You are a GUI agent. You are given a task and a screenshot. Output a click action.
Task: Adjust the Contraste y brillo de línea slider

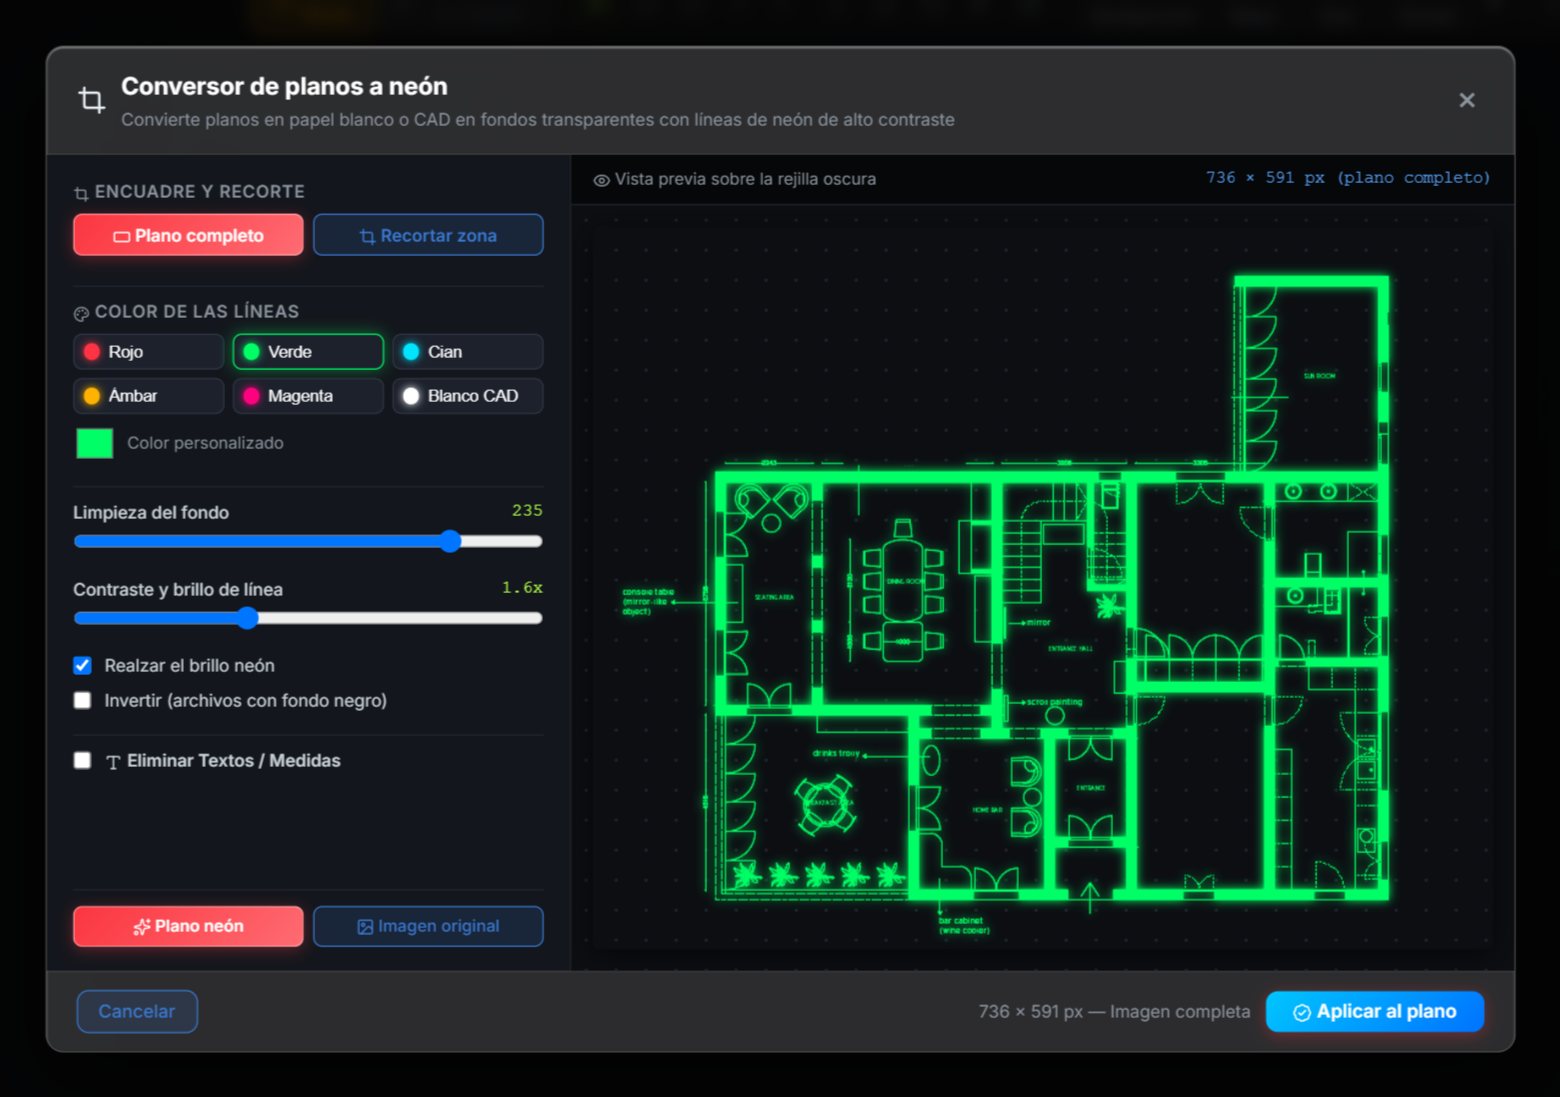pyautogui.click(x=308, y=618)
